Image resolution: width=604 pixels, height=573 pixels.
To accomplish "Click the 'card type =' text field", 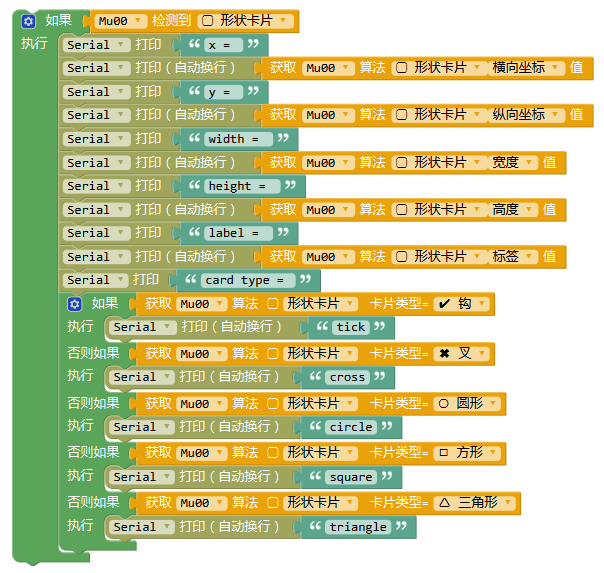I will tap(248, 280).
